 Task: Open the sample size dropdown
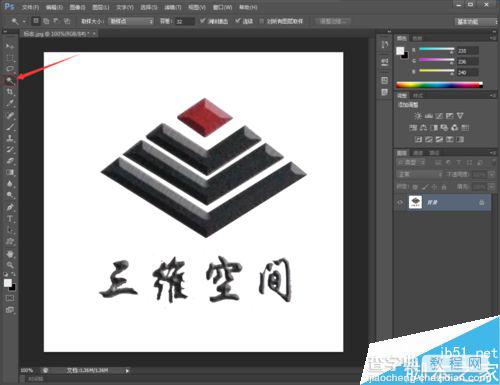tap(131, 21)
